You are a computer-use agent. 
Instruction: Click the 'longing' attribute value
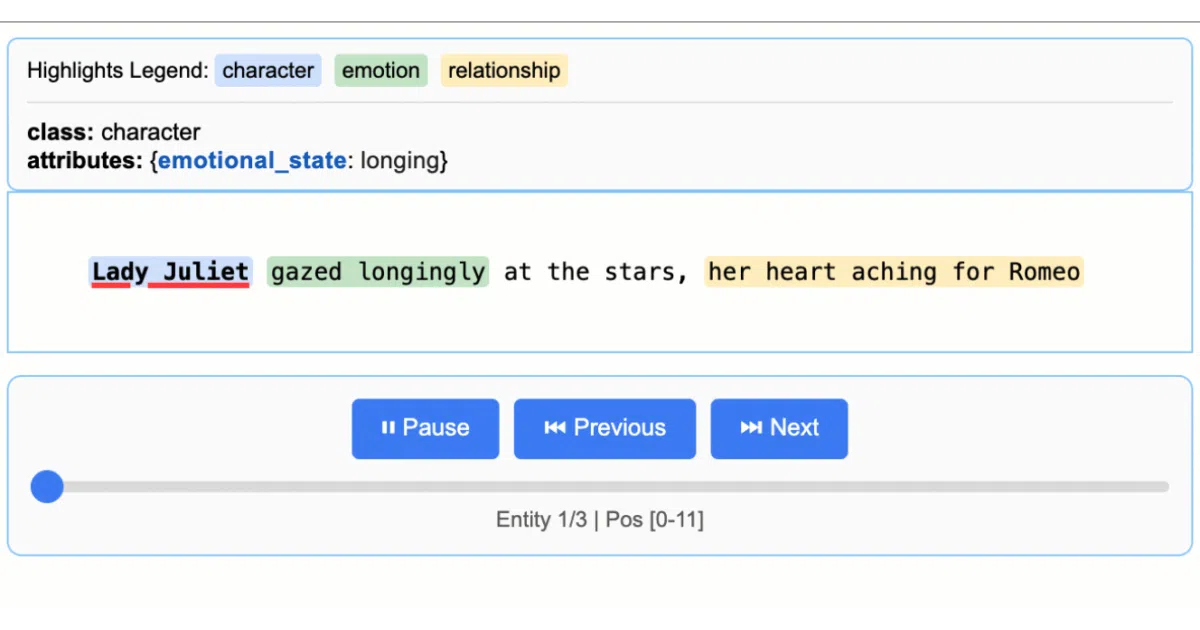click(400, 160)
